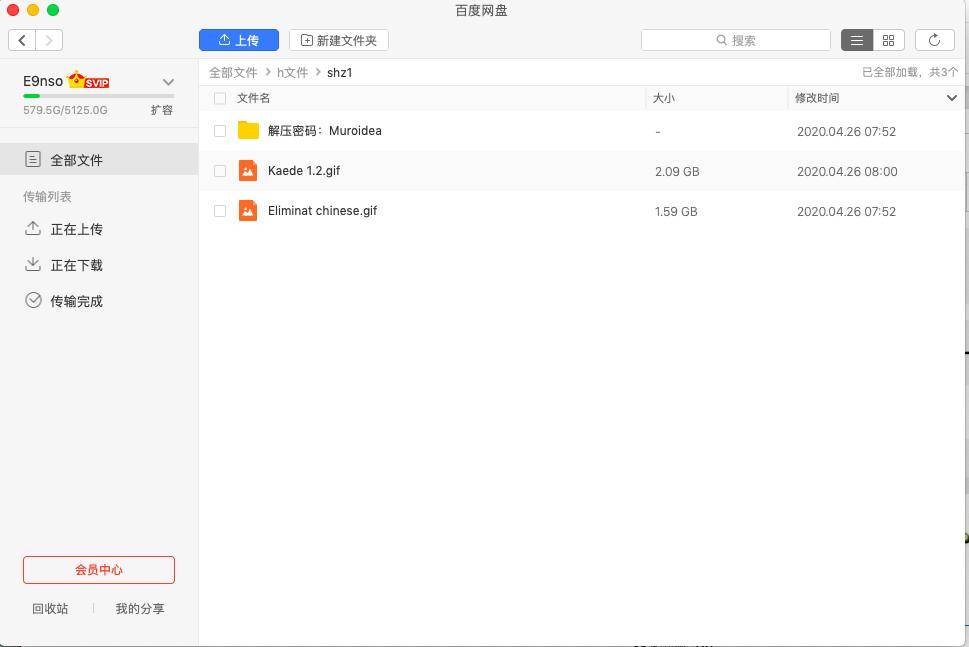Sort by 修改时间 column header
This screenshot has width=969, height=647.
click(x=817, y=98)
